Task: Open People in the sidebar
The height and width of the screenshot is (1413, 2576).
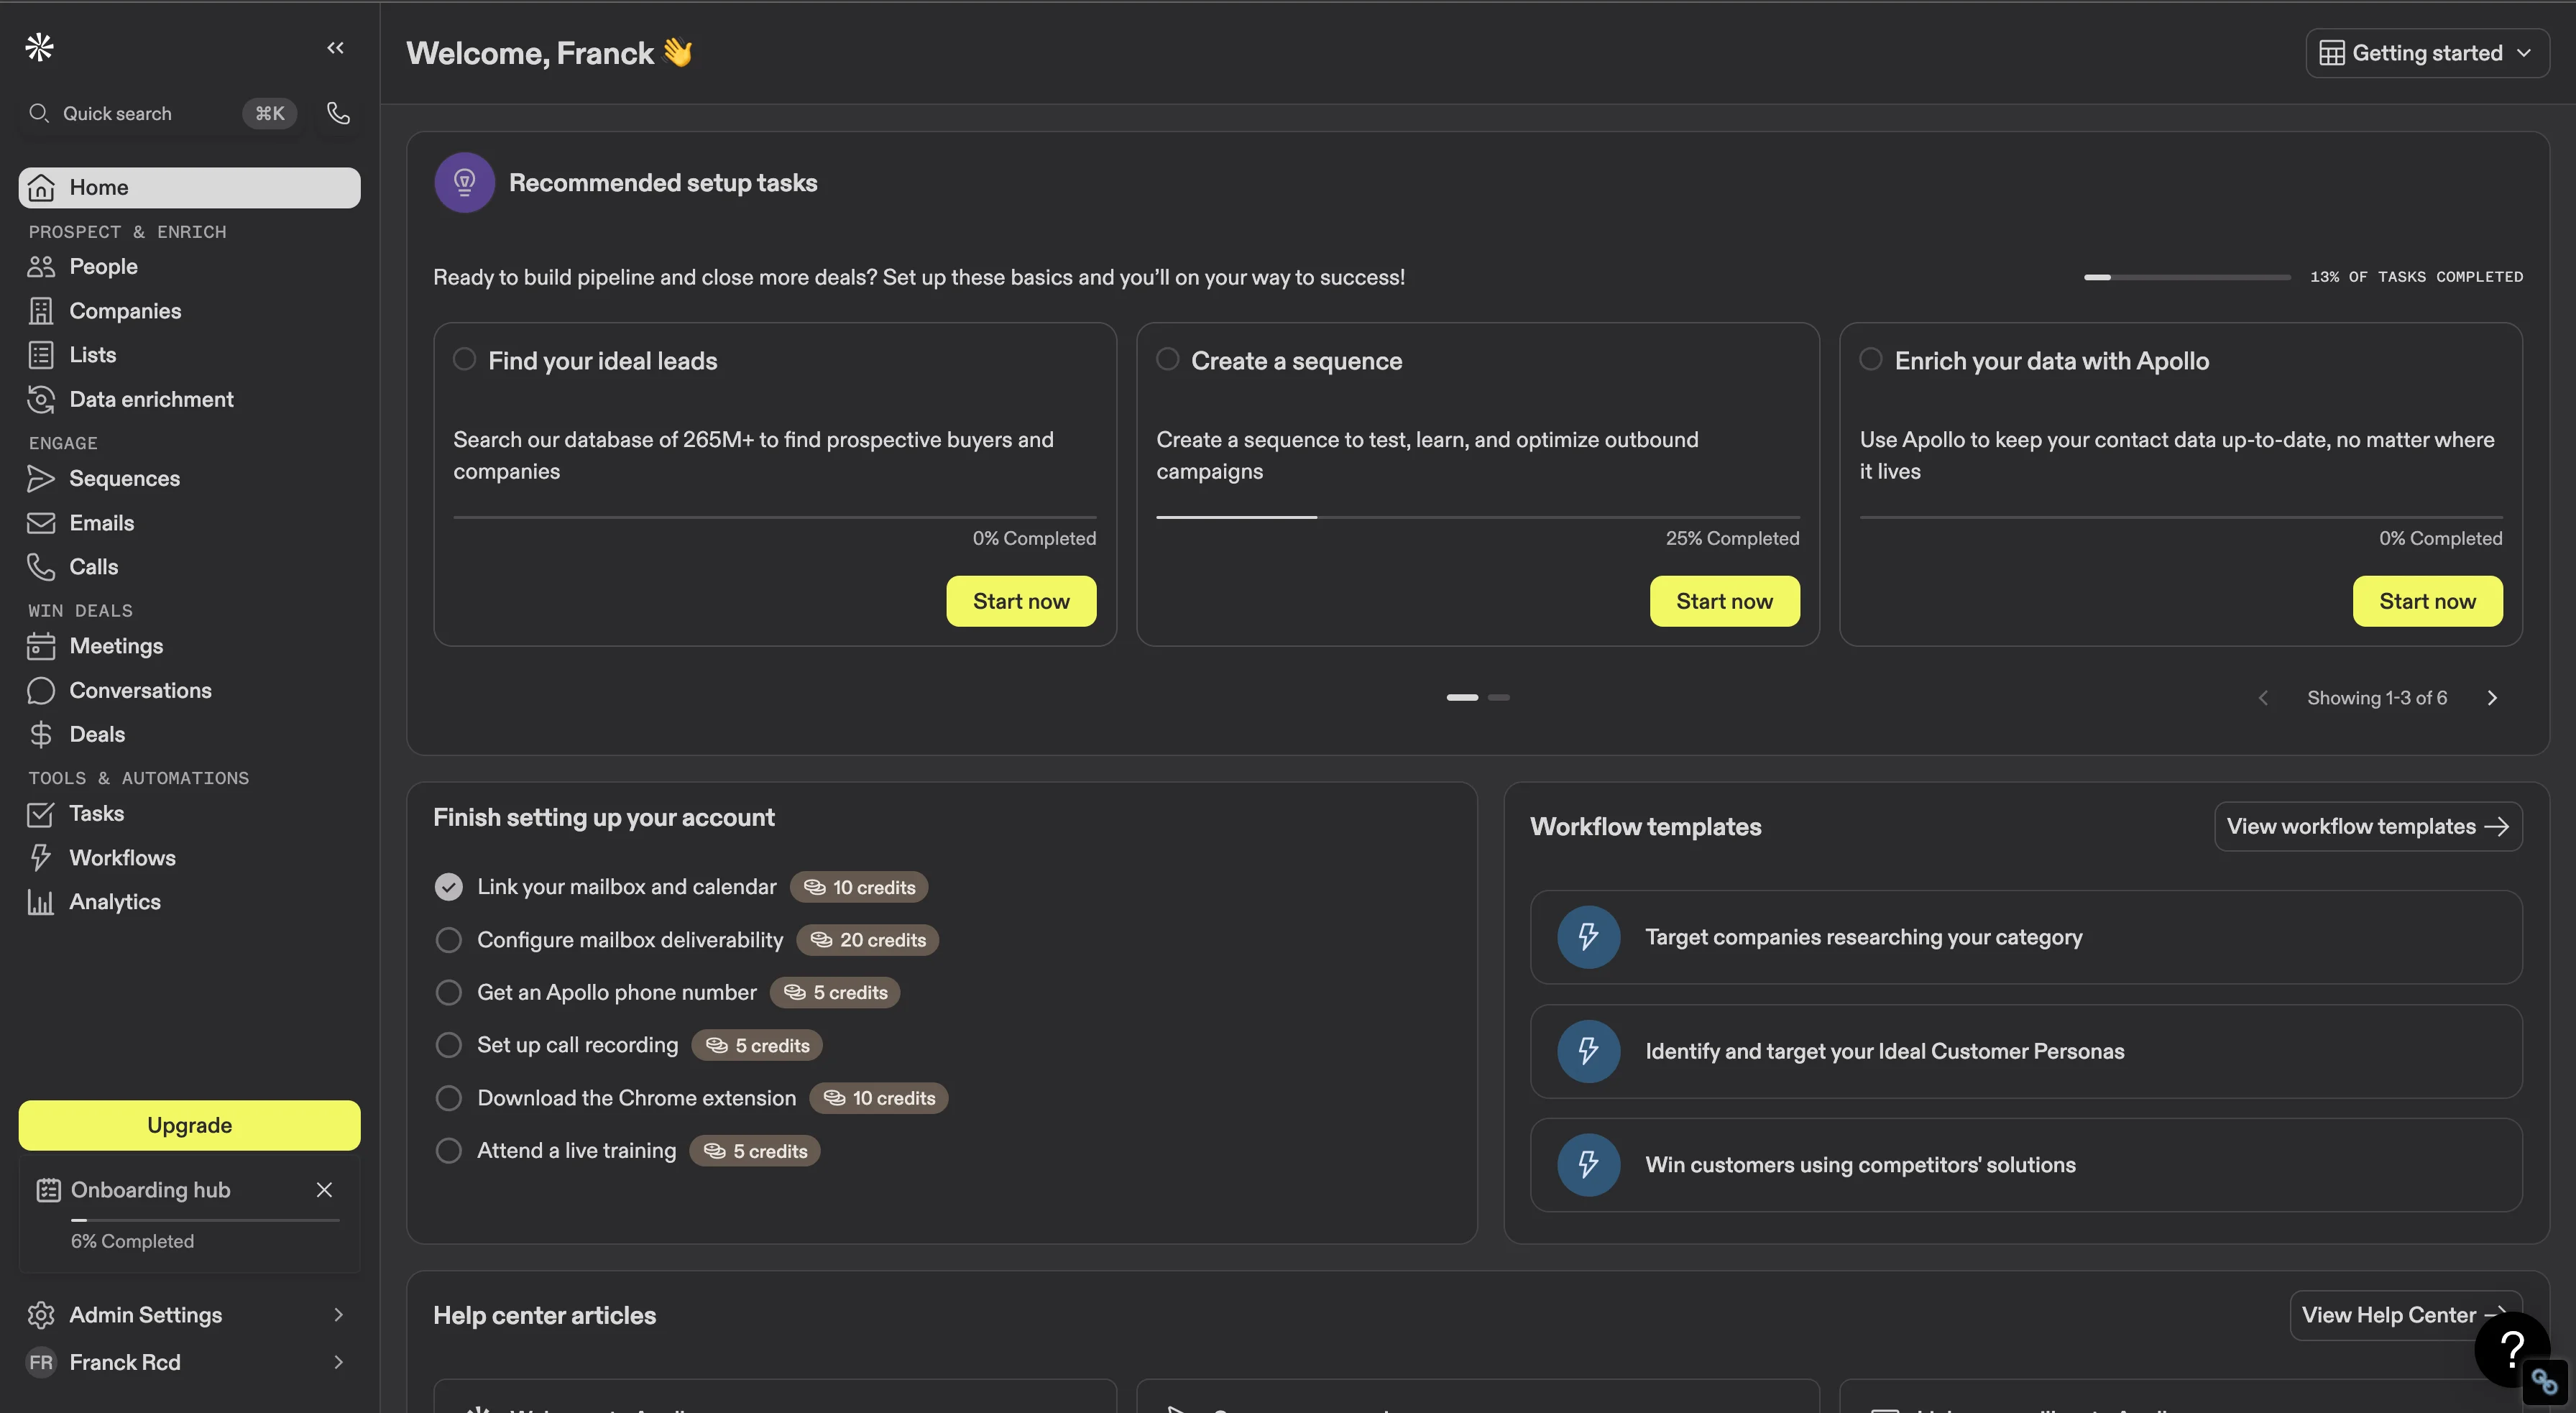Action: click(x=189, y=266)
